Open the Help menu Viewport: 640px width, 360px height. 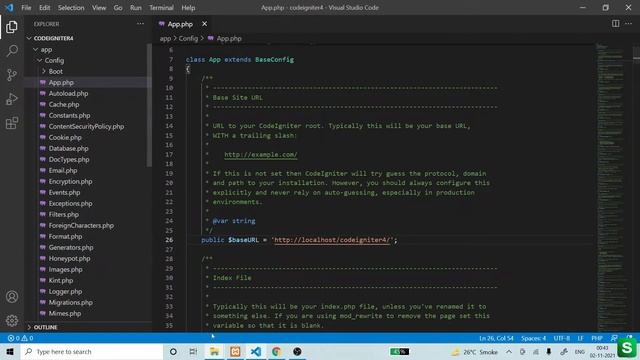coord(188,7)
